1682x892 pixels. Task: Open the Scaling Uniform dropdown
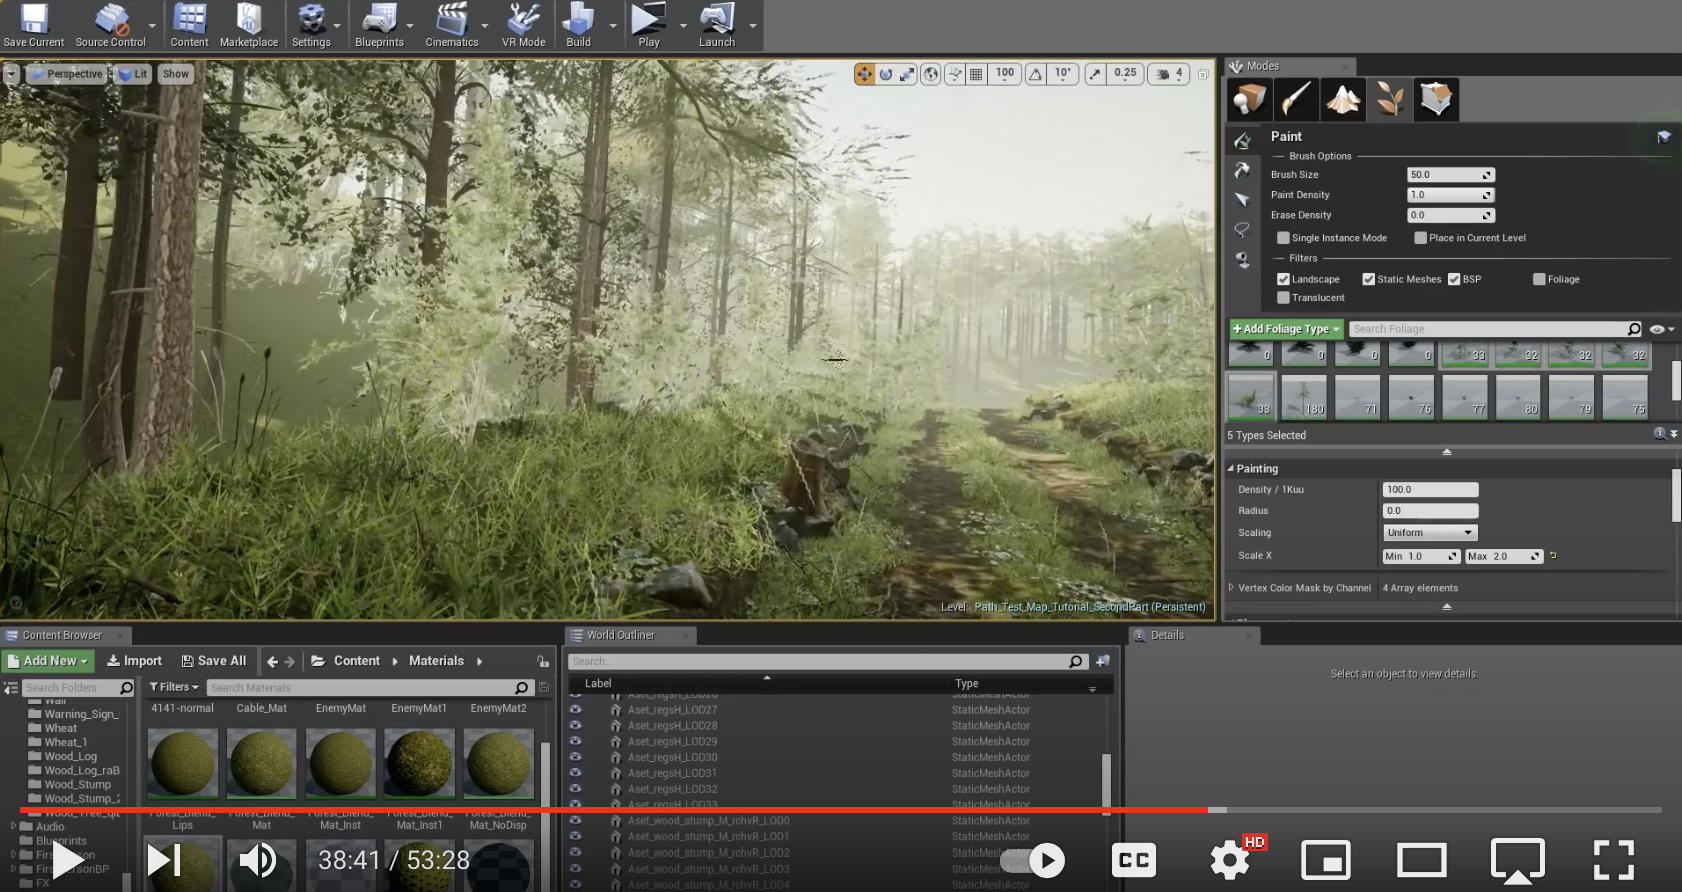click(1430, 533)
